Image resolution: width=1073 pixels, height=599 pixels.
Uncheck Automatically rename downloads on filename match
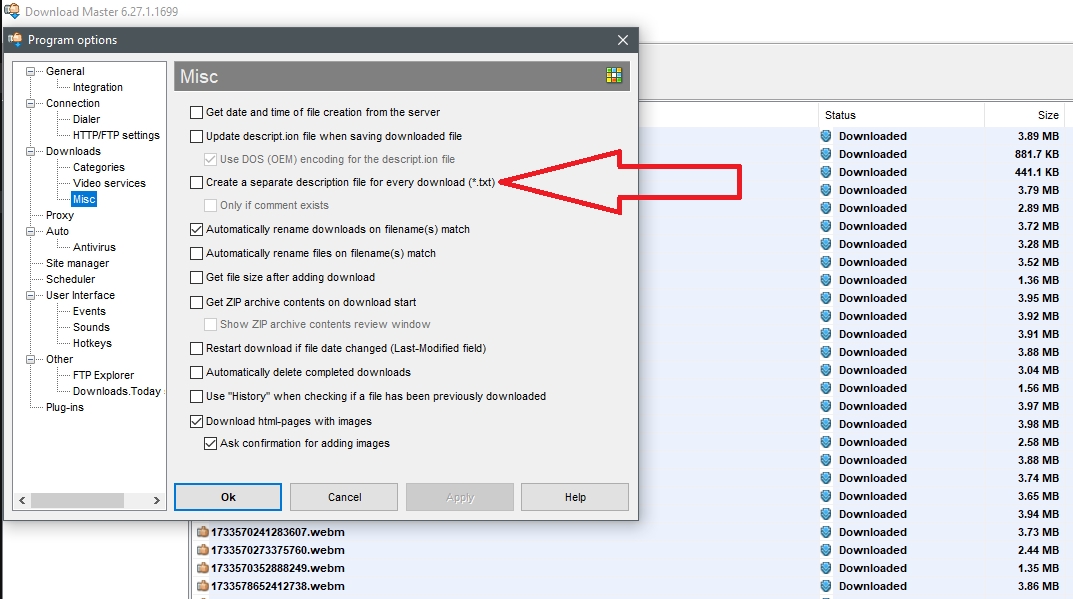tap(196, 229)
